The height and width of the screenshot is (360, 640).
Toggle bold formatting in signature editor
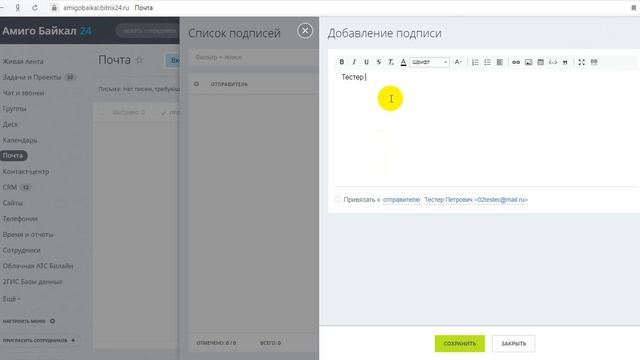pyautogui.click(x=342, y=62)
